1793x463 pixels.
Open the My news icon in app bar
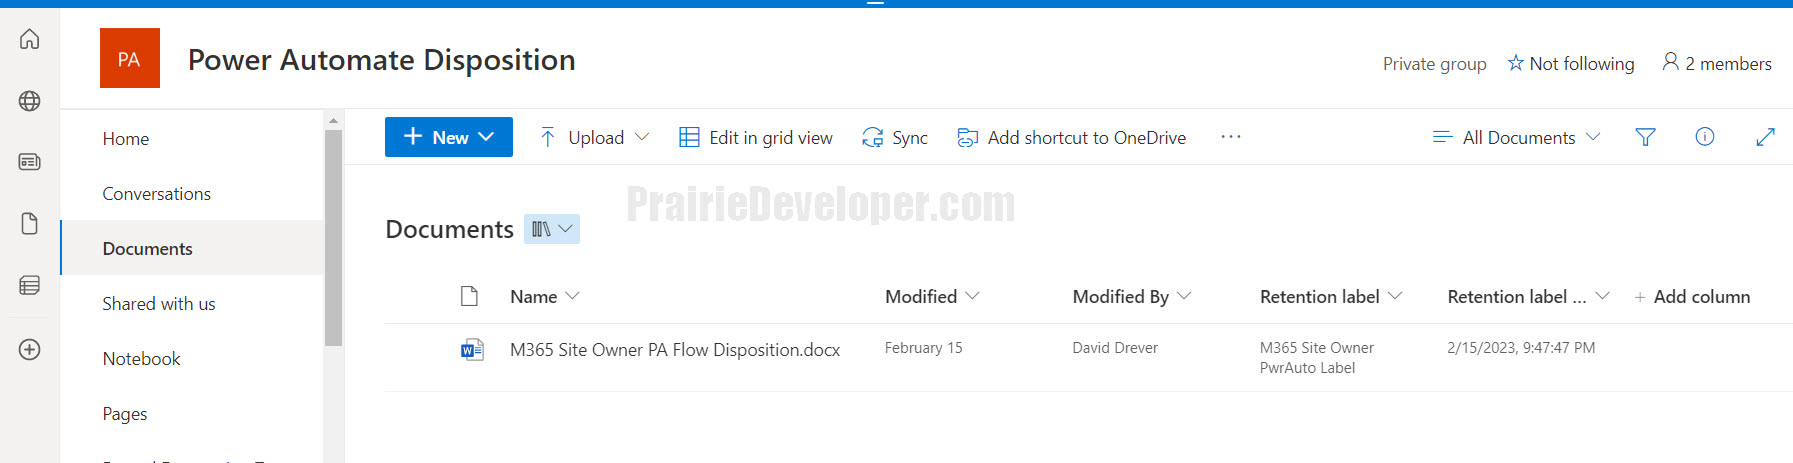point(30,162)
